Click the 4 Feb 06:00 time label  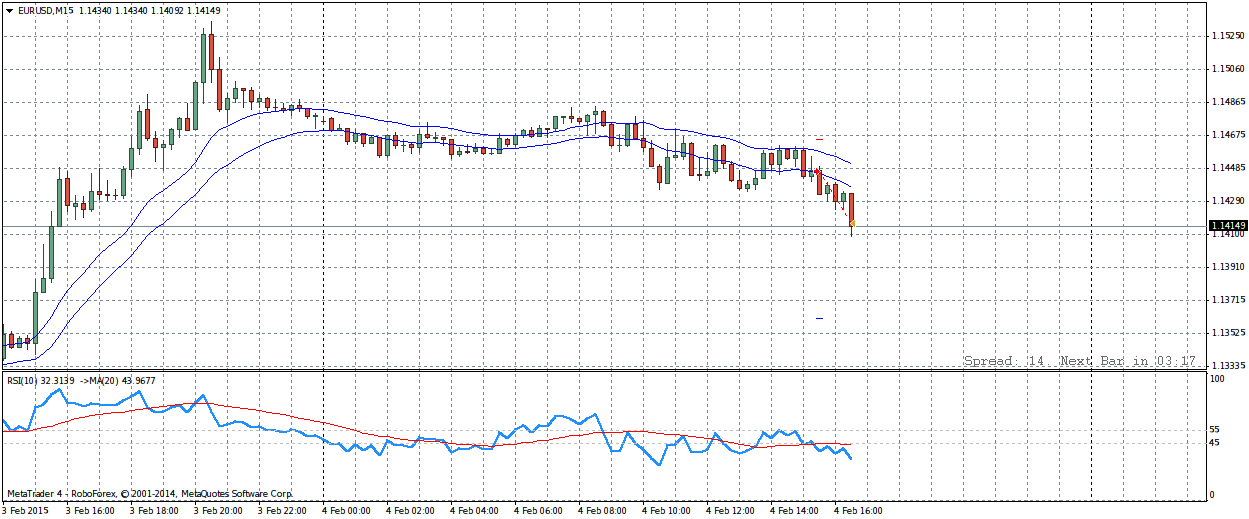coord(538,511)
